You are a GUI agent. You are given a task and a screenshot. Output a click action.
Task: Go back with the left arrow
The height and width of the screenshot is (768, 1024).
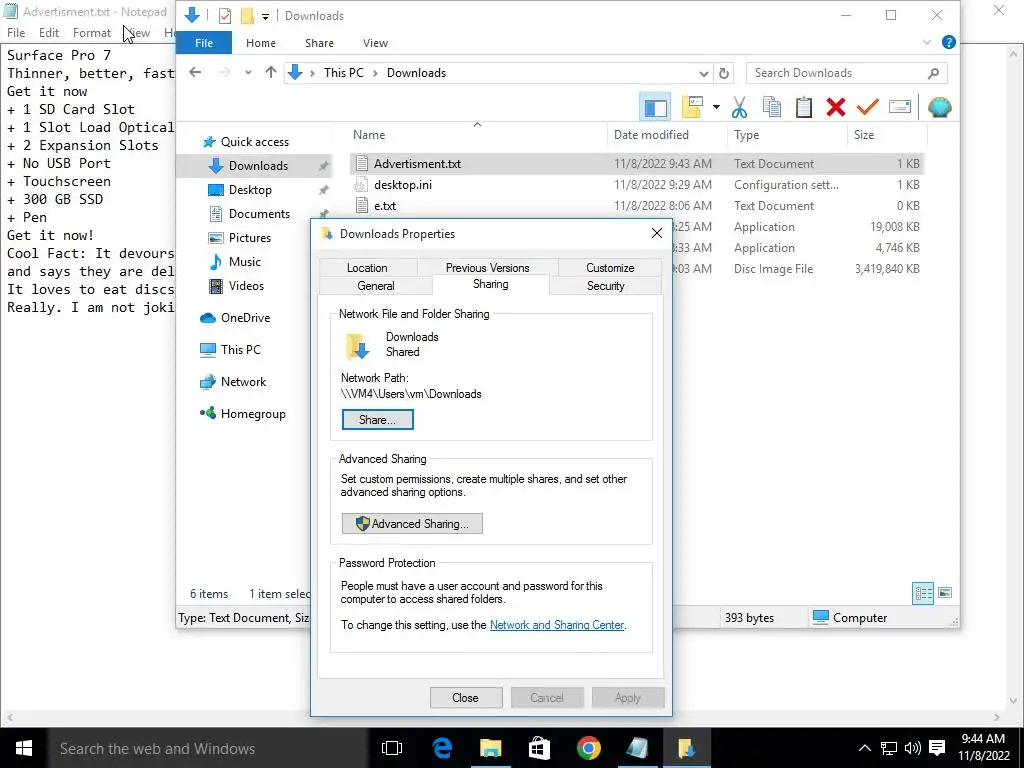(195, 72)
